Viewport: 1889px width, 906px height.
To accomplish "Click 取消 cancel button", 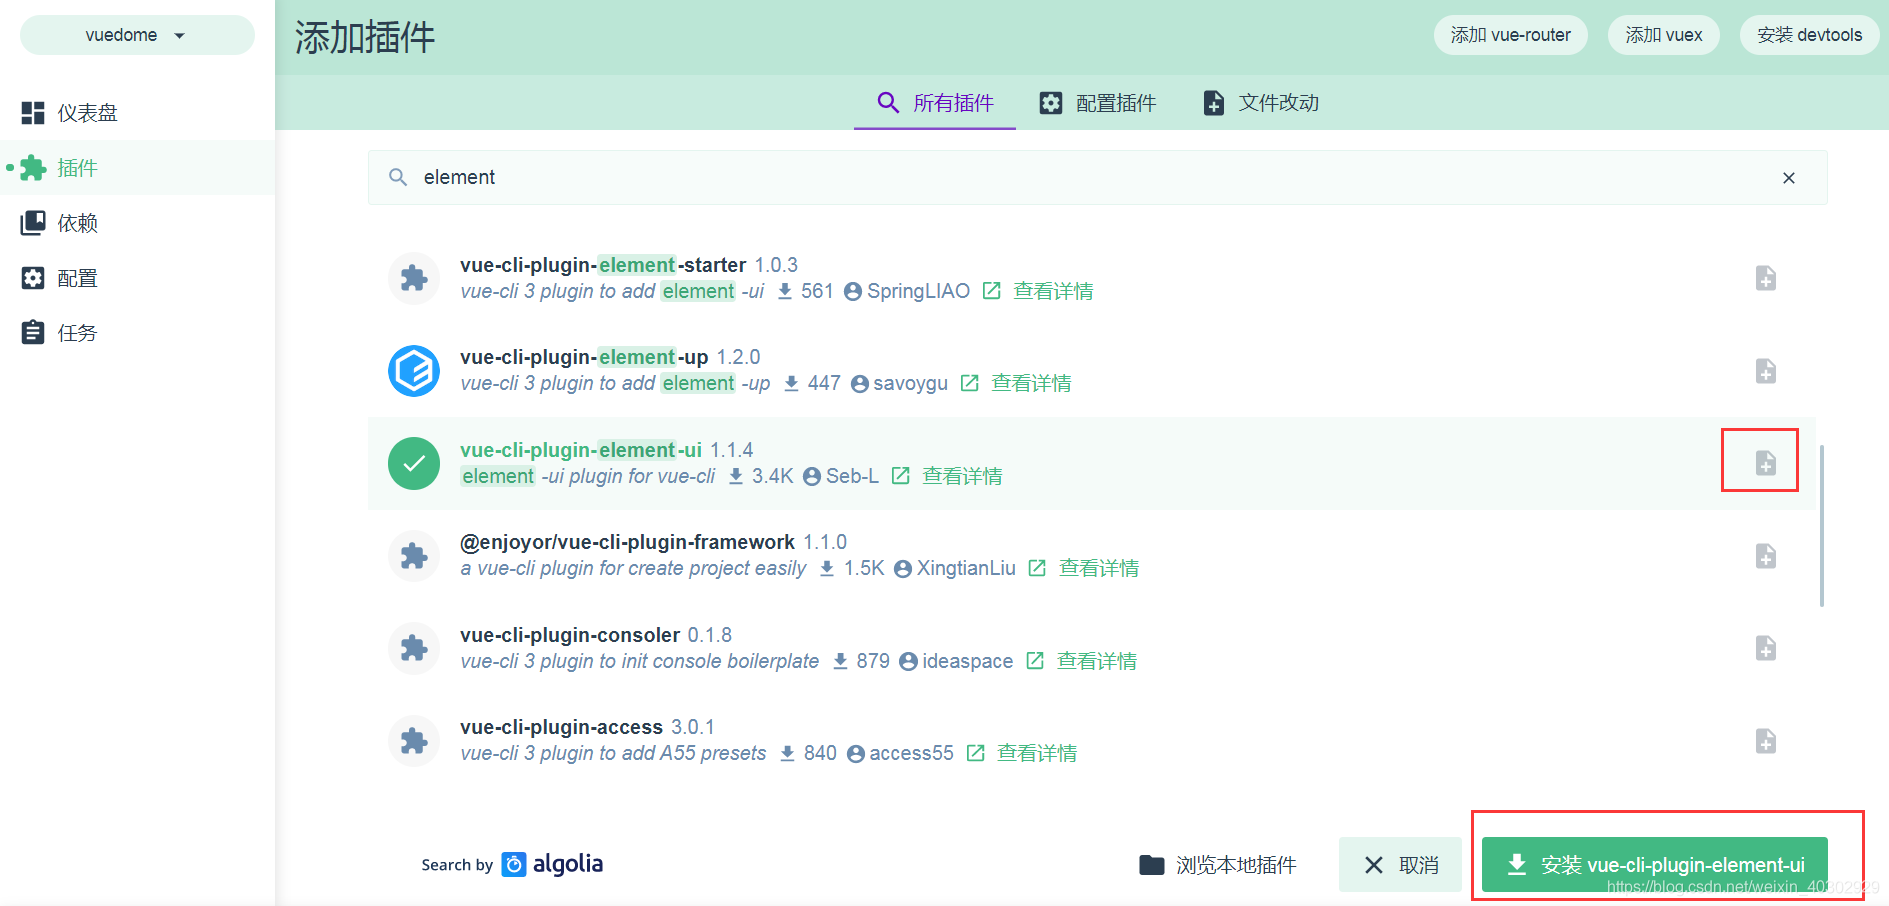I will (x=1400, y=865).
